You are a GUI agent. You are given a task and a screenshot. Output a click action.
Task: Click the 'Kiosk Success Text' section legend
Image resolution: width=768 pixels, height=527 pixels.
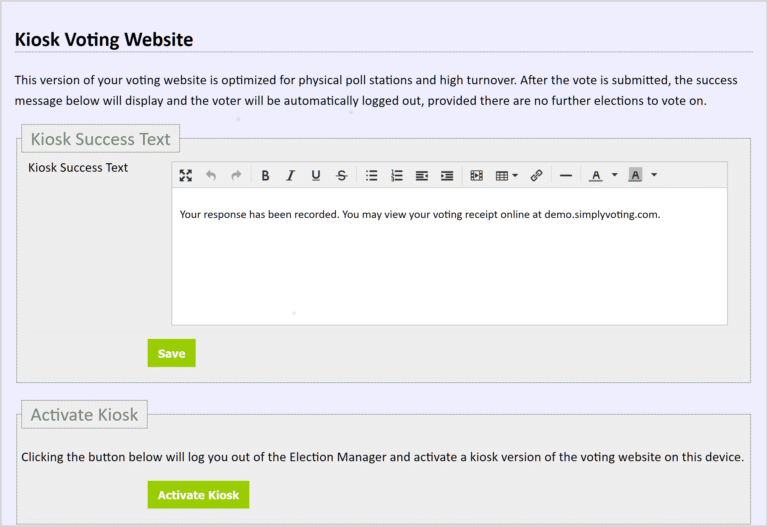(100, 139)
